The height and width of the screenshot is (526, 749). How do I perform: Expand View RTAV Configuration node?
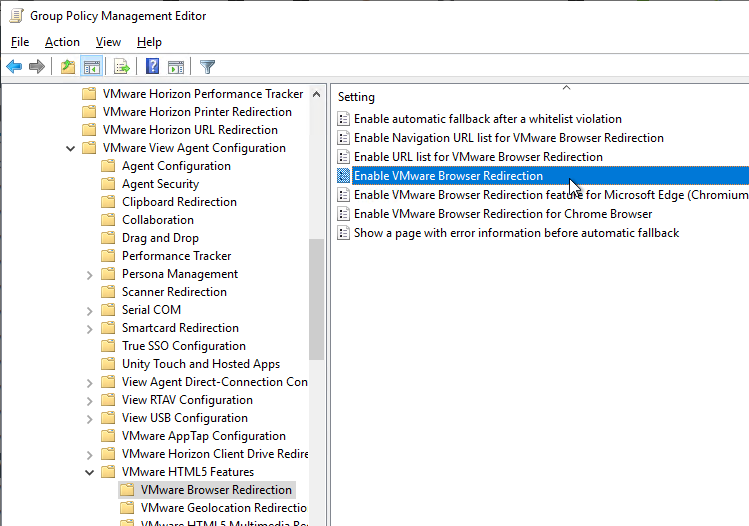[x=89, y=401]
